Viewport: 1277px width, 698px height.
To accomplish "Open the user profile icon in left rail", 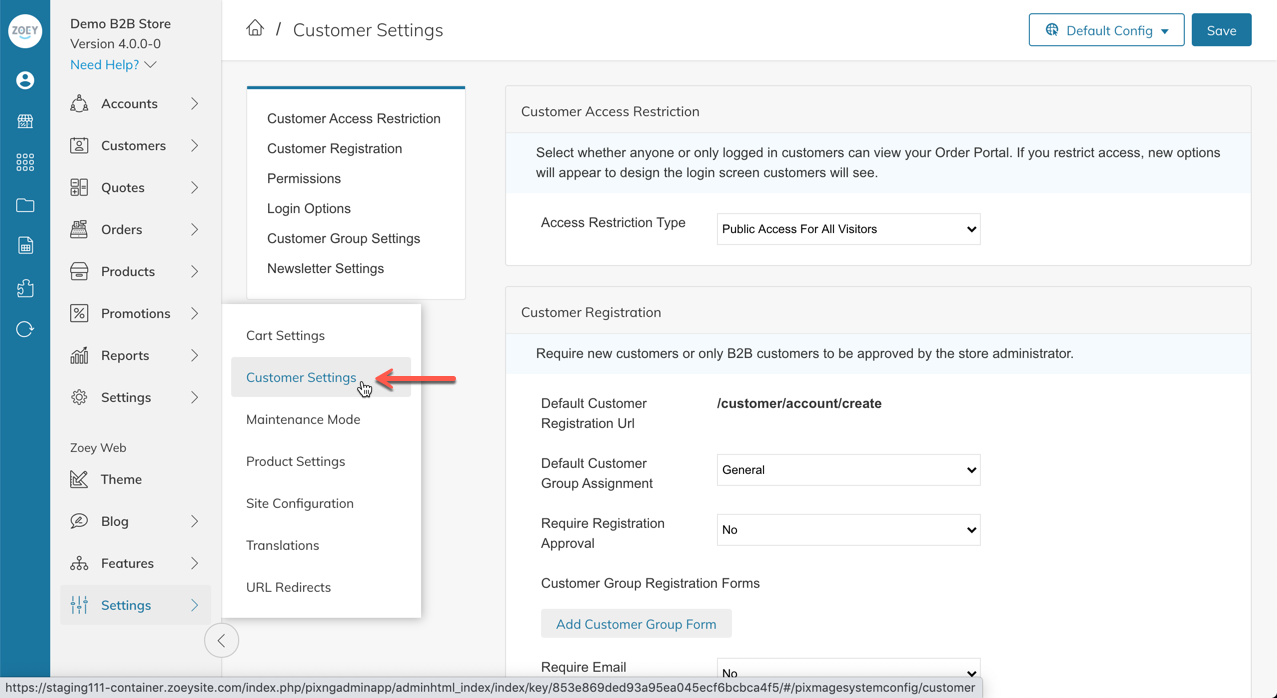I will pos(25,80).
